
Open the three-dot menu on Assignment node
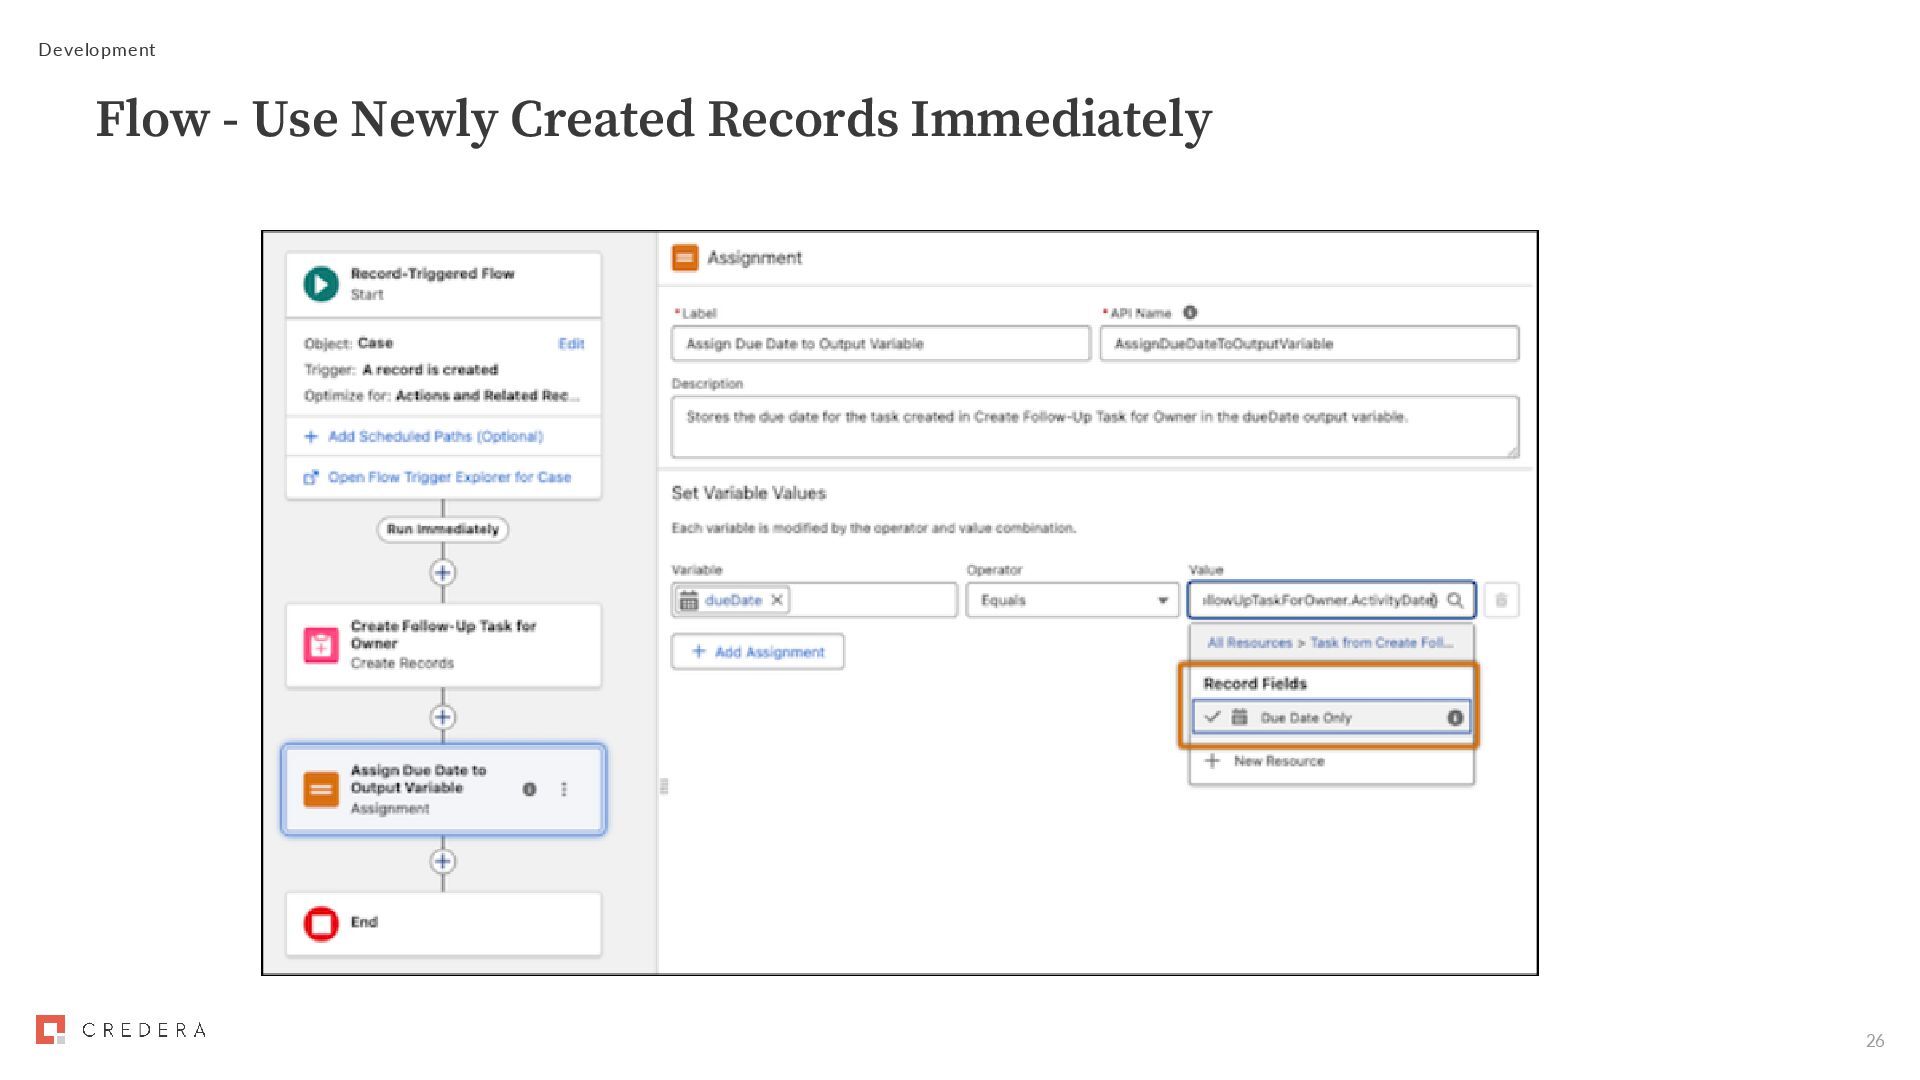[x=564, y=789]
